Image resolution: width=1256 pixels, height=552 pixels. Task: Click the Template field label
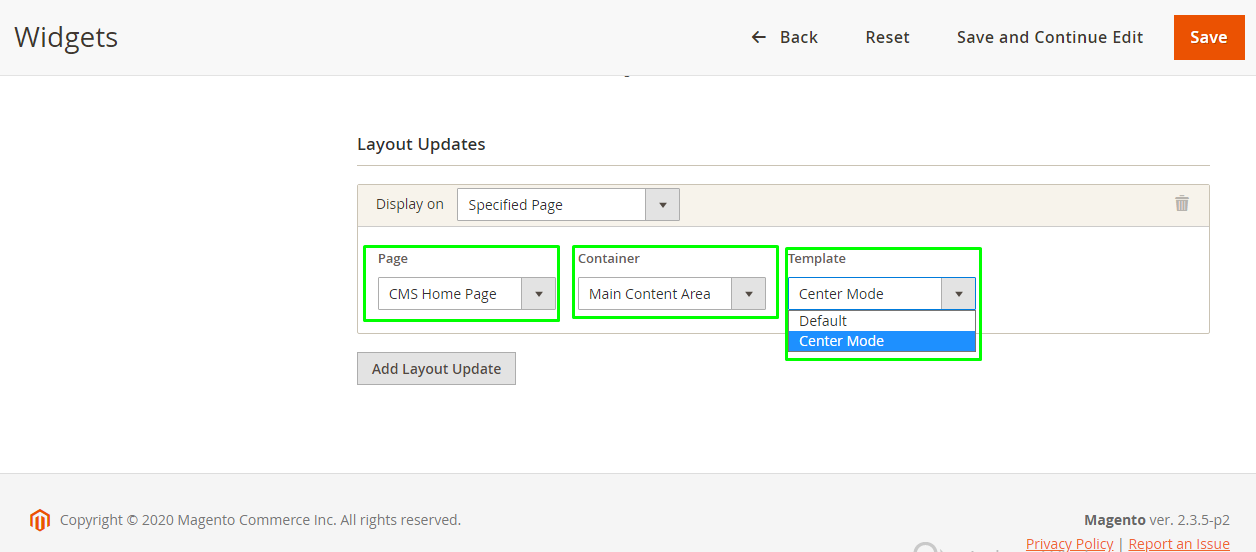pos(817,258)
